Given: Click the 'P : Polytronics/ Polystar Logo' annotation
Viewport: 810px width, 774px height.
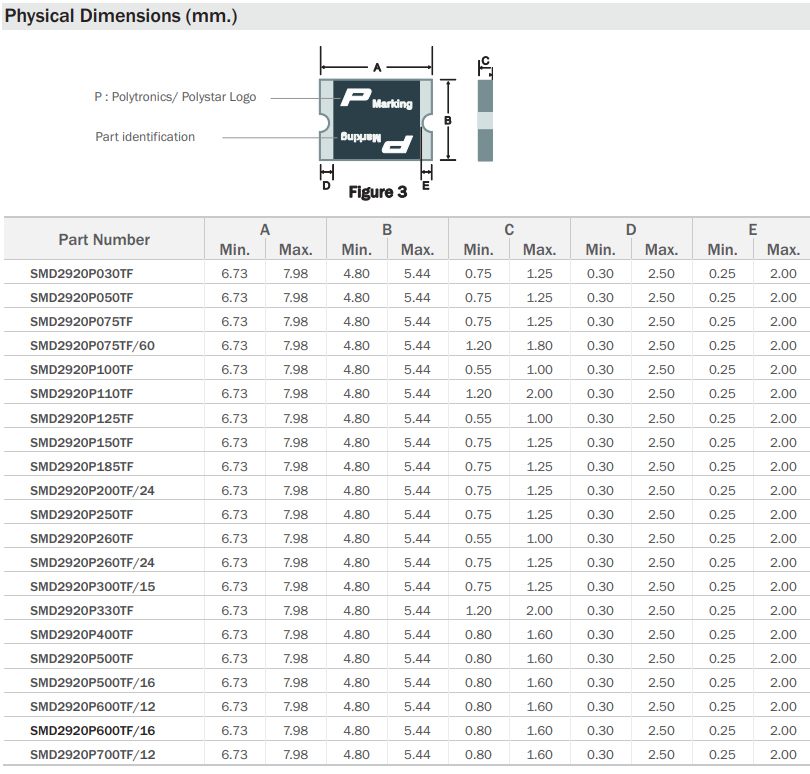Looking at the screenshot, I should click(175, 97).
